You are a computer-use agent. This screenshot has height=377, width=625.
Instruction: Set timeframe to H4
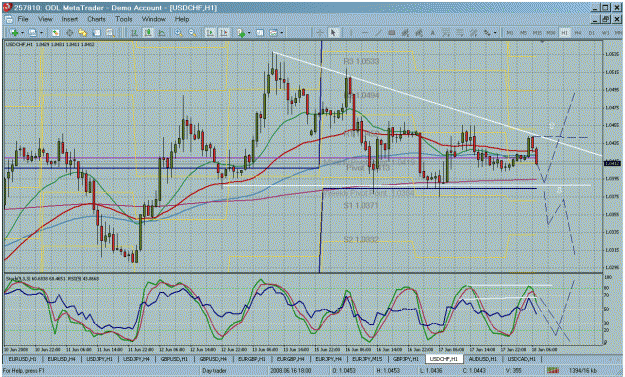[x=578, y=33]
